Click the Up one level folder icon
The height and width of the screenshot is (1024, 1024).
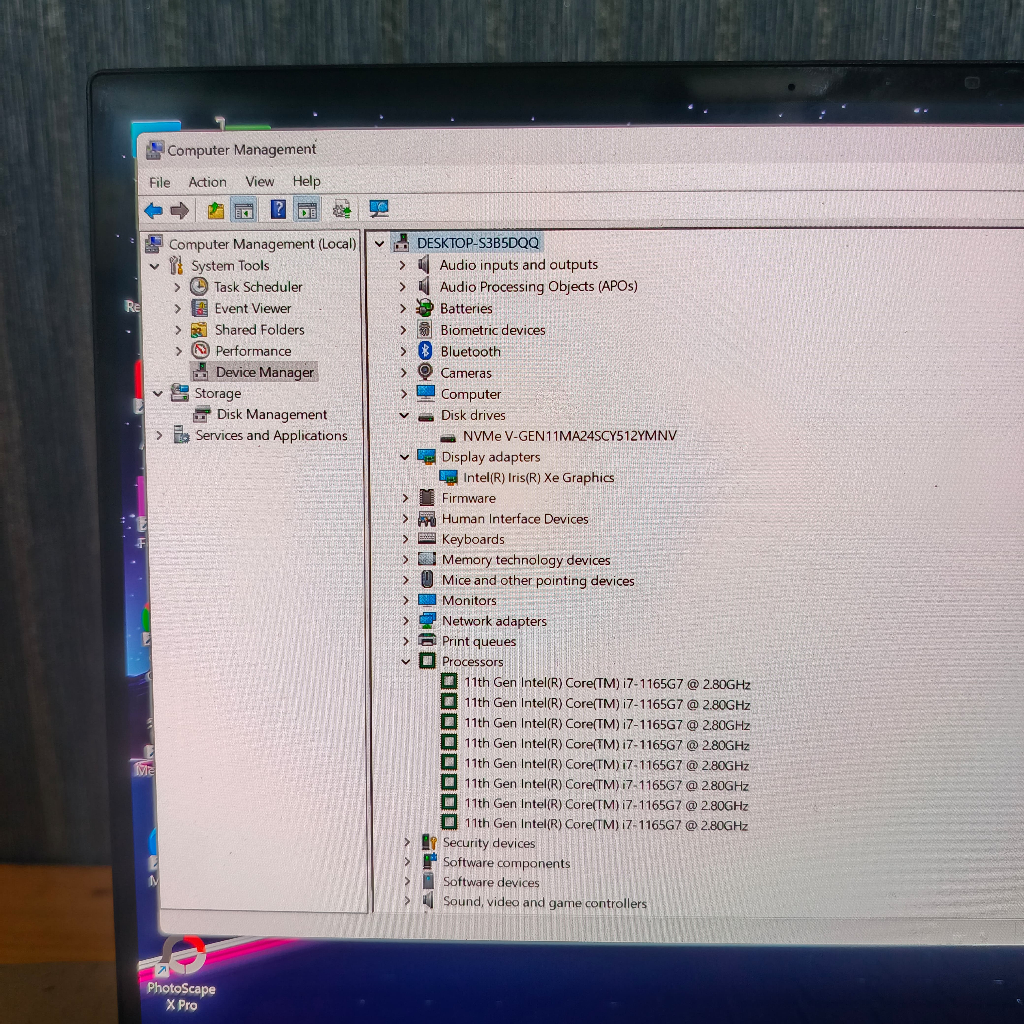216,210
